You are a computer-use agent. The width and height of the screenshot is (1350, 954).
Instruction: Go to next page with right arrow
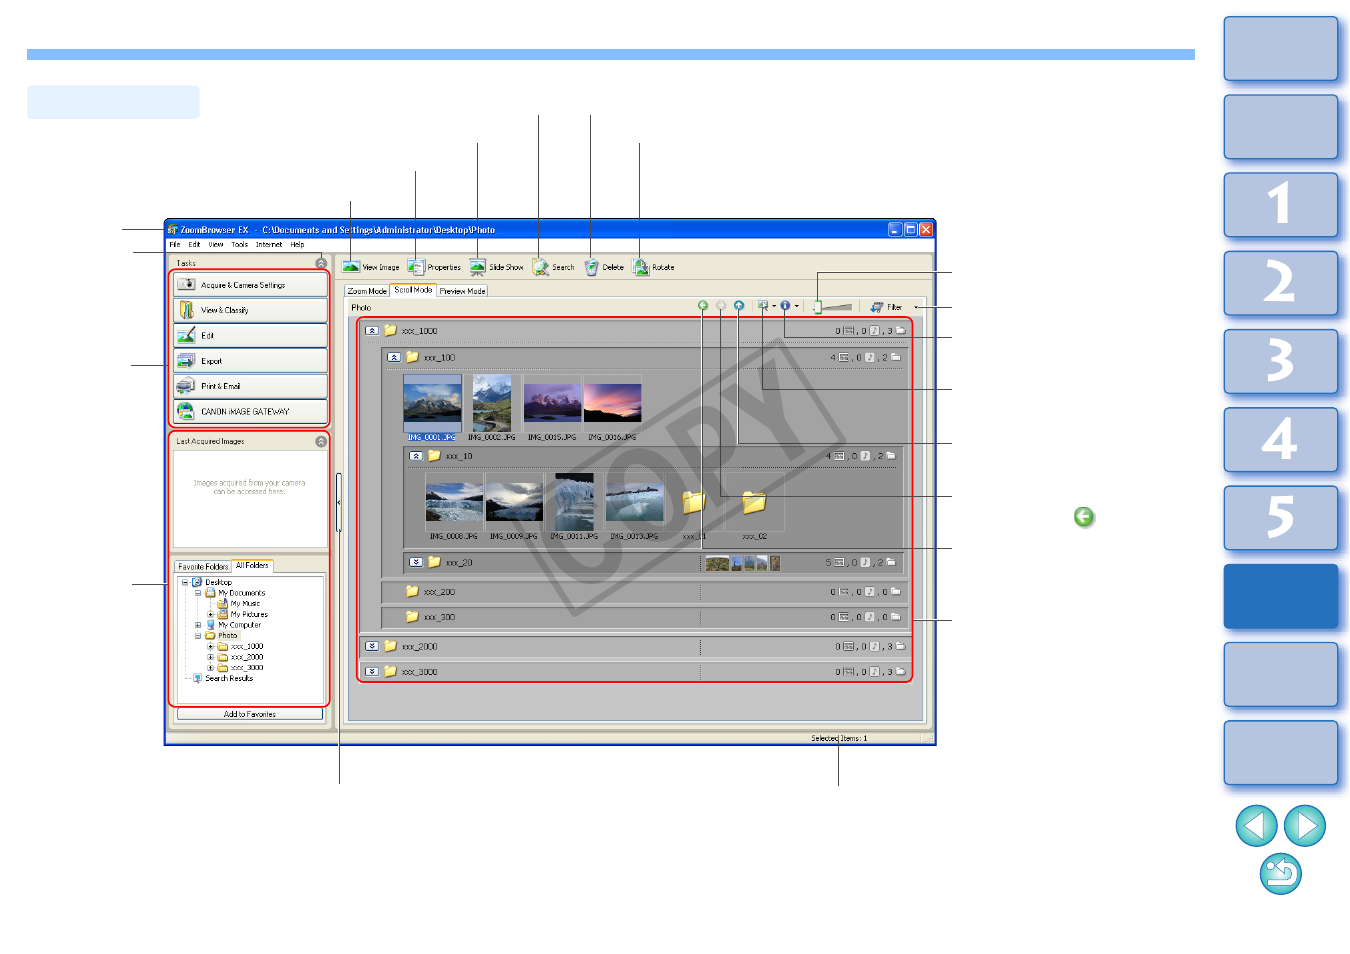pos(1305,826)
